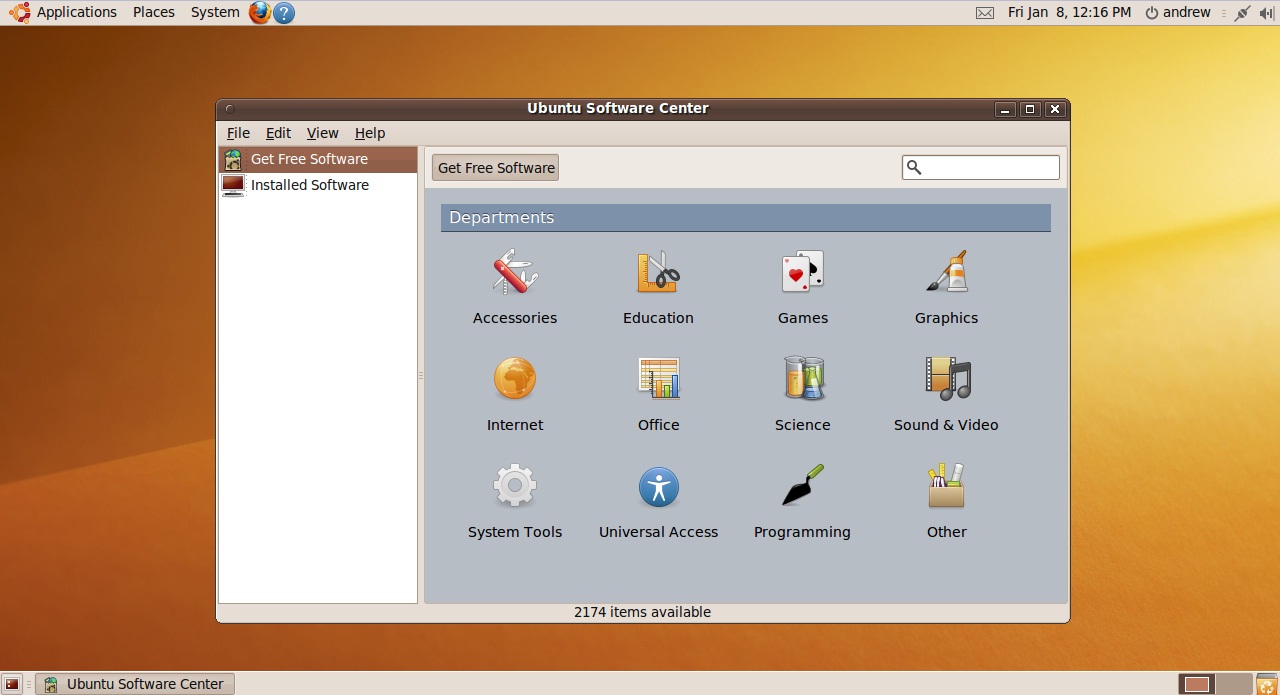This screenshot has height=695, width=1280.
Task: Click the blue help icon in top panel
Action: click(x=284, y=13)
